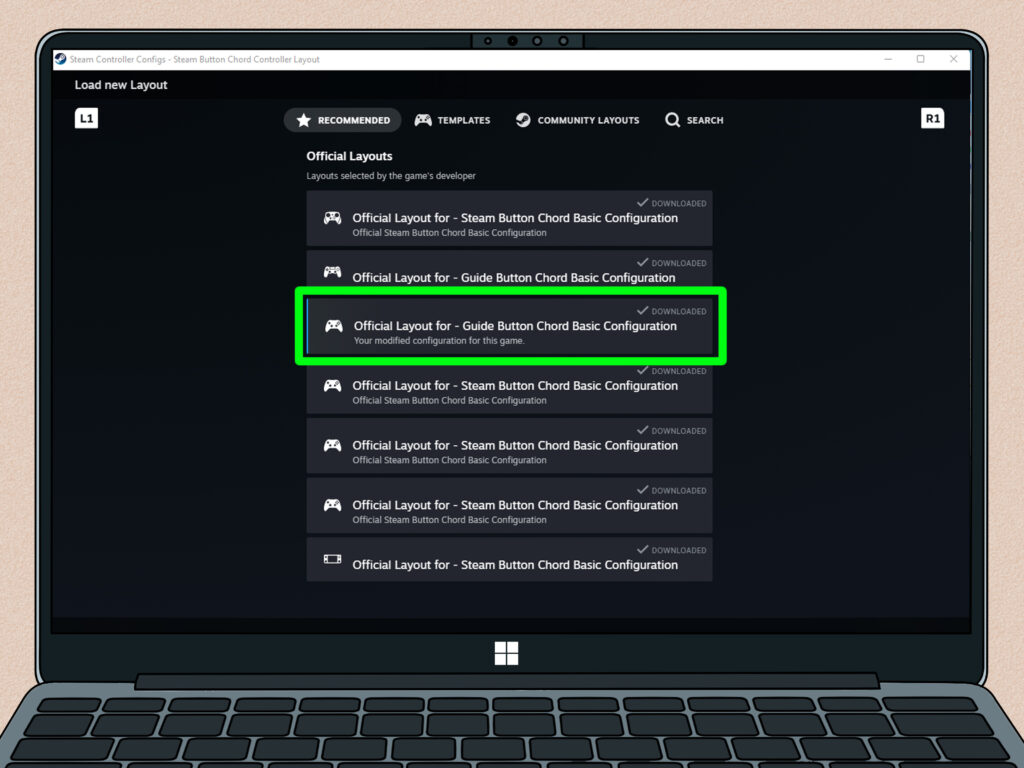
Task: Click the star icon on the Recommended tab
Action: click(303, 120)
